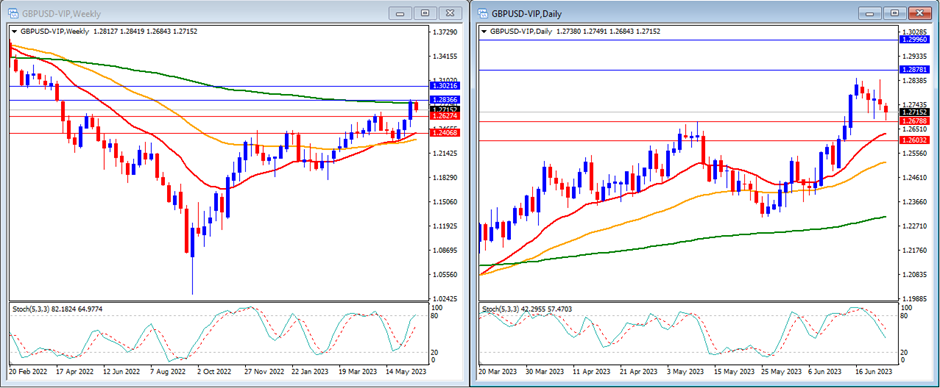Screen dimensions: 940x388
Task: Click the black 1.27152 label on Weekly chart
Action: [444, 109]
